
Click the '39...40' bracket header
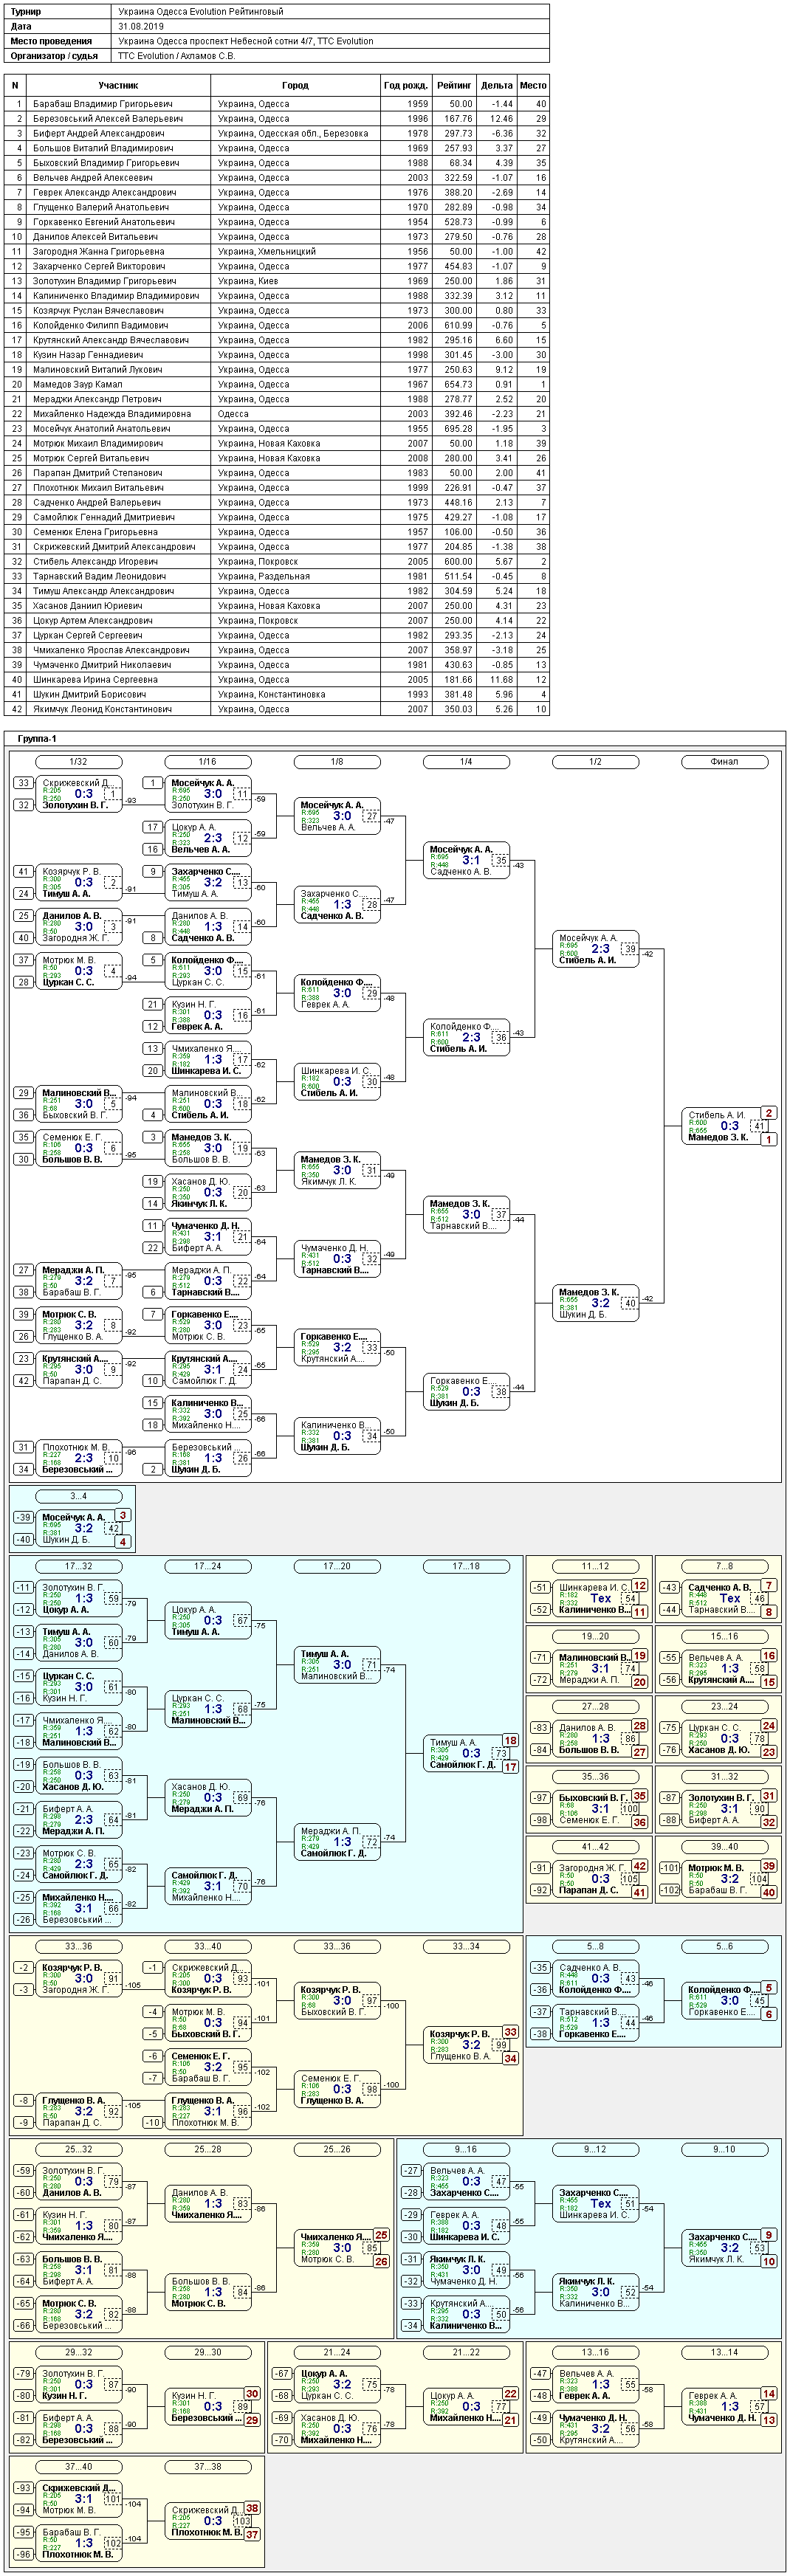pos(724,1846)
